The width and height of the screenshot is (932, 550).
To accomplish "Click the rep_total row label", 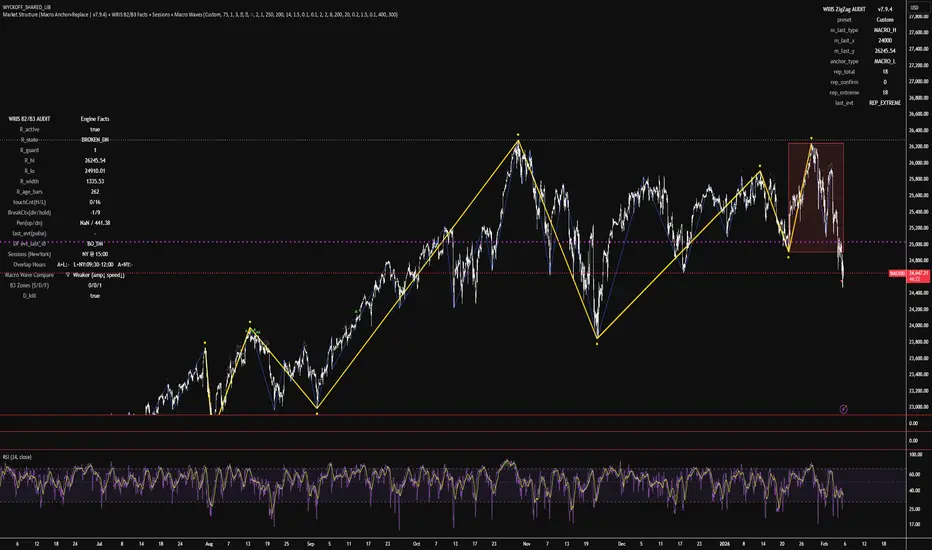I will (844, 72).
